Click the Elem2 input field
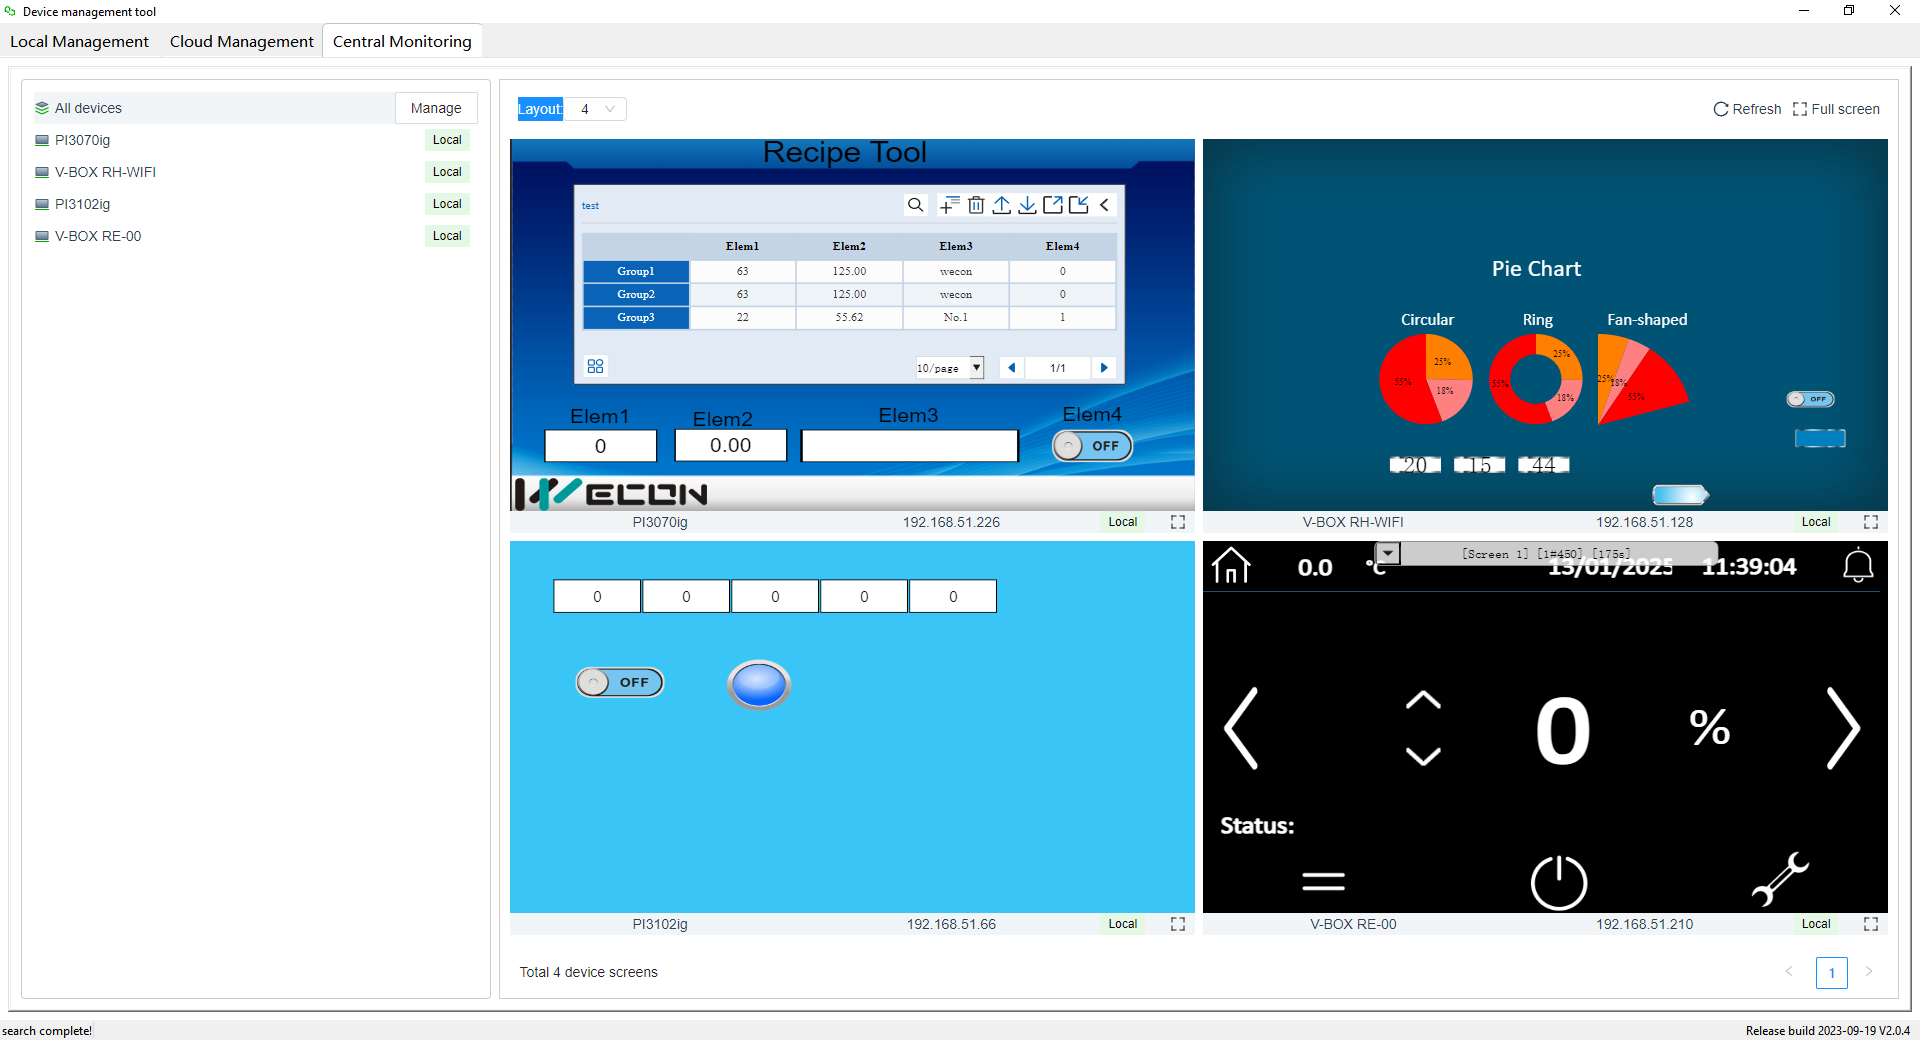The image size is (1920, 1040). coord(731,446)
